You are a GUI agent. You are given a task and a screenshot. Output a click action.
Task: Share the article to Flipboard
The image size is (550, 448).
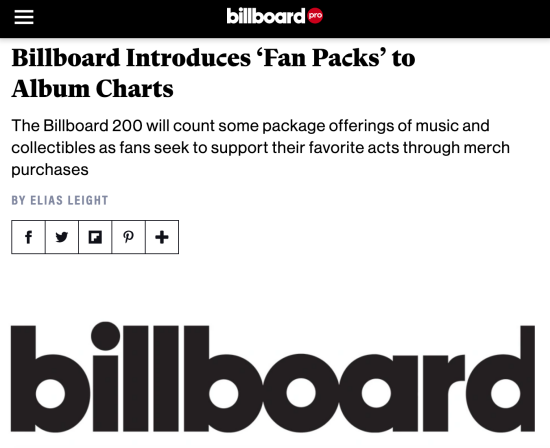point(95,237)
